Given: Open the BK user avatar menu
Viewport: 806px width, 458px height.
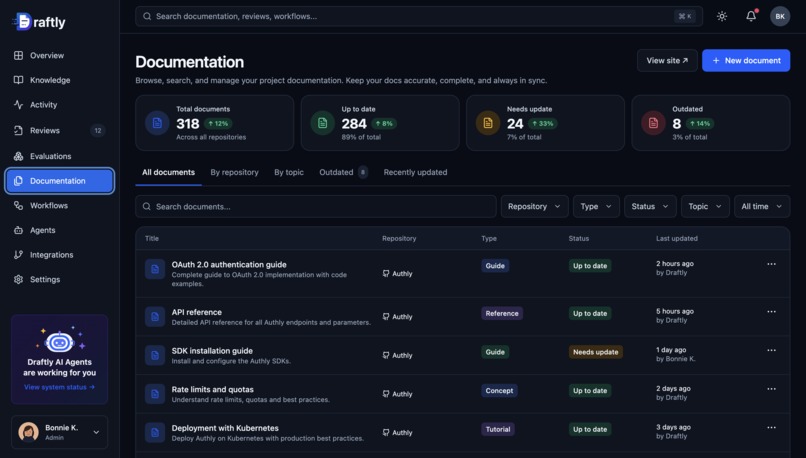Looking at the screenshot, I should tap(780, 16).
